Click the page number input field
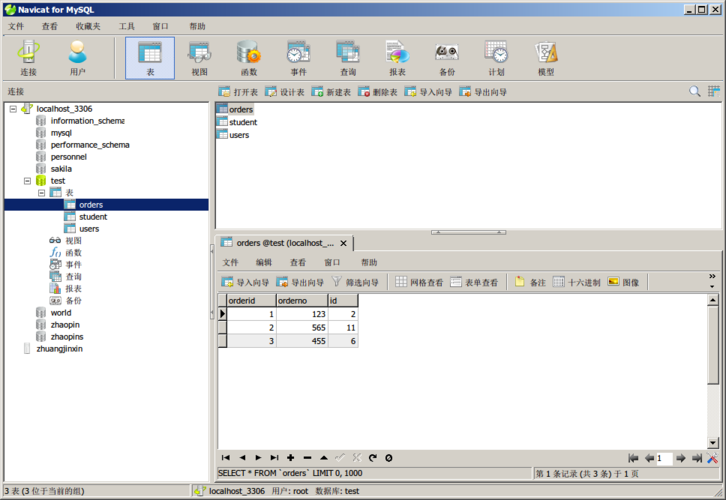726x500 pixels. tap(664, 458)
